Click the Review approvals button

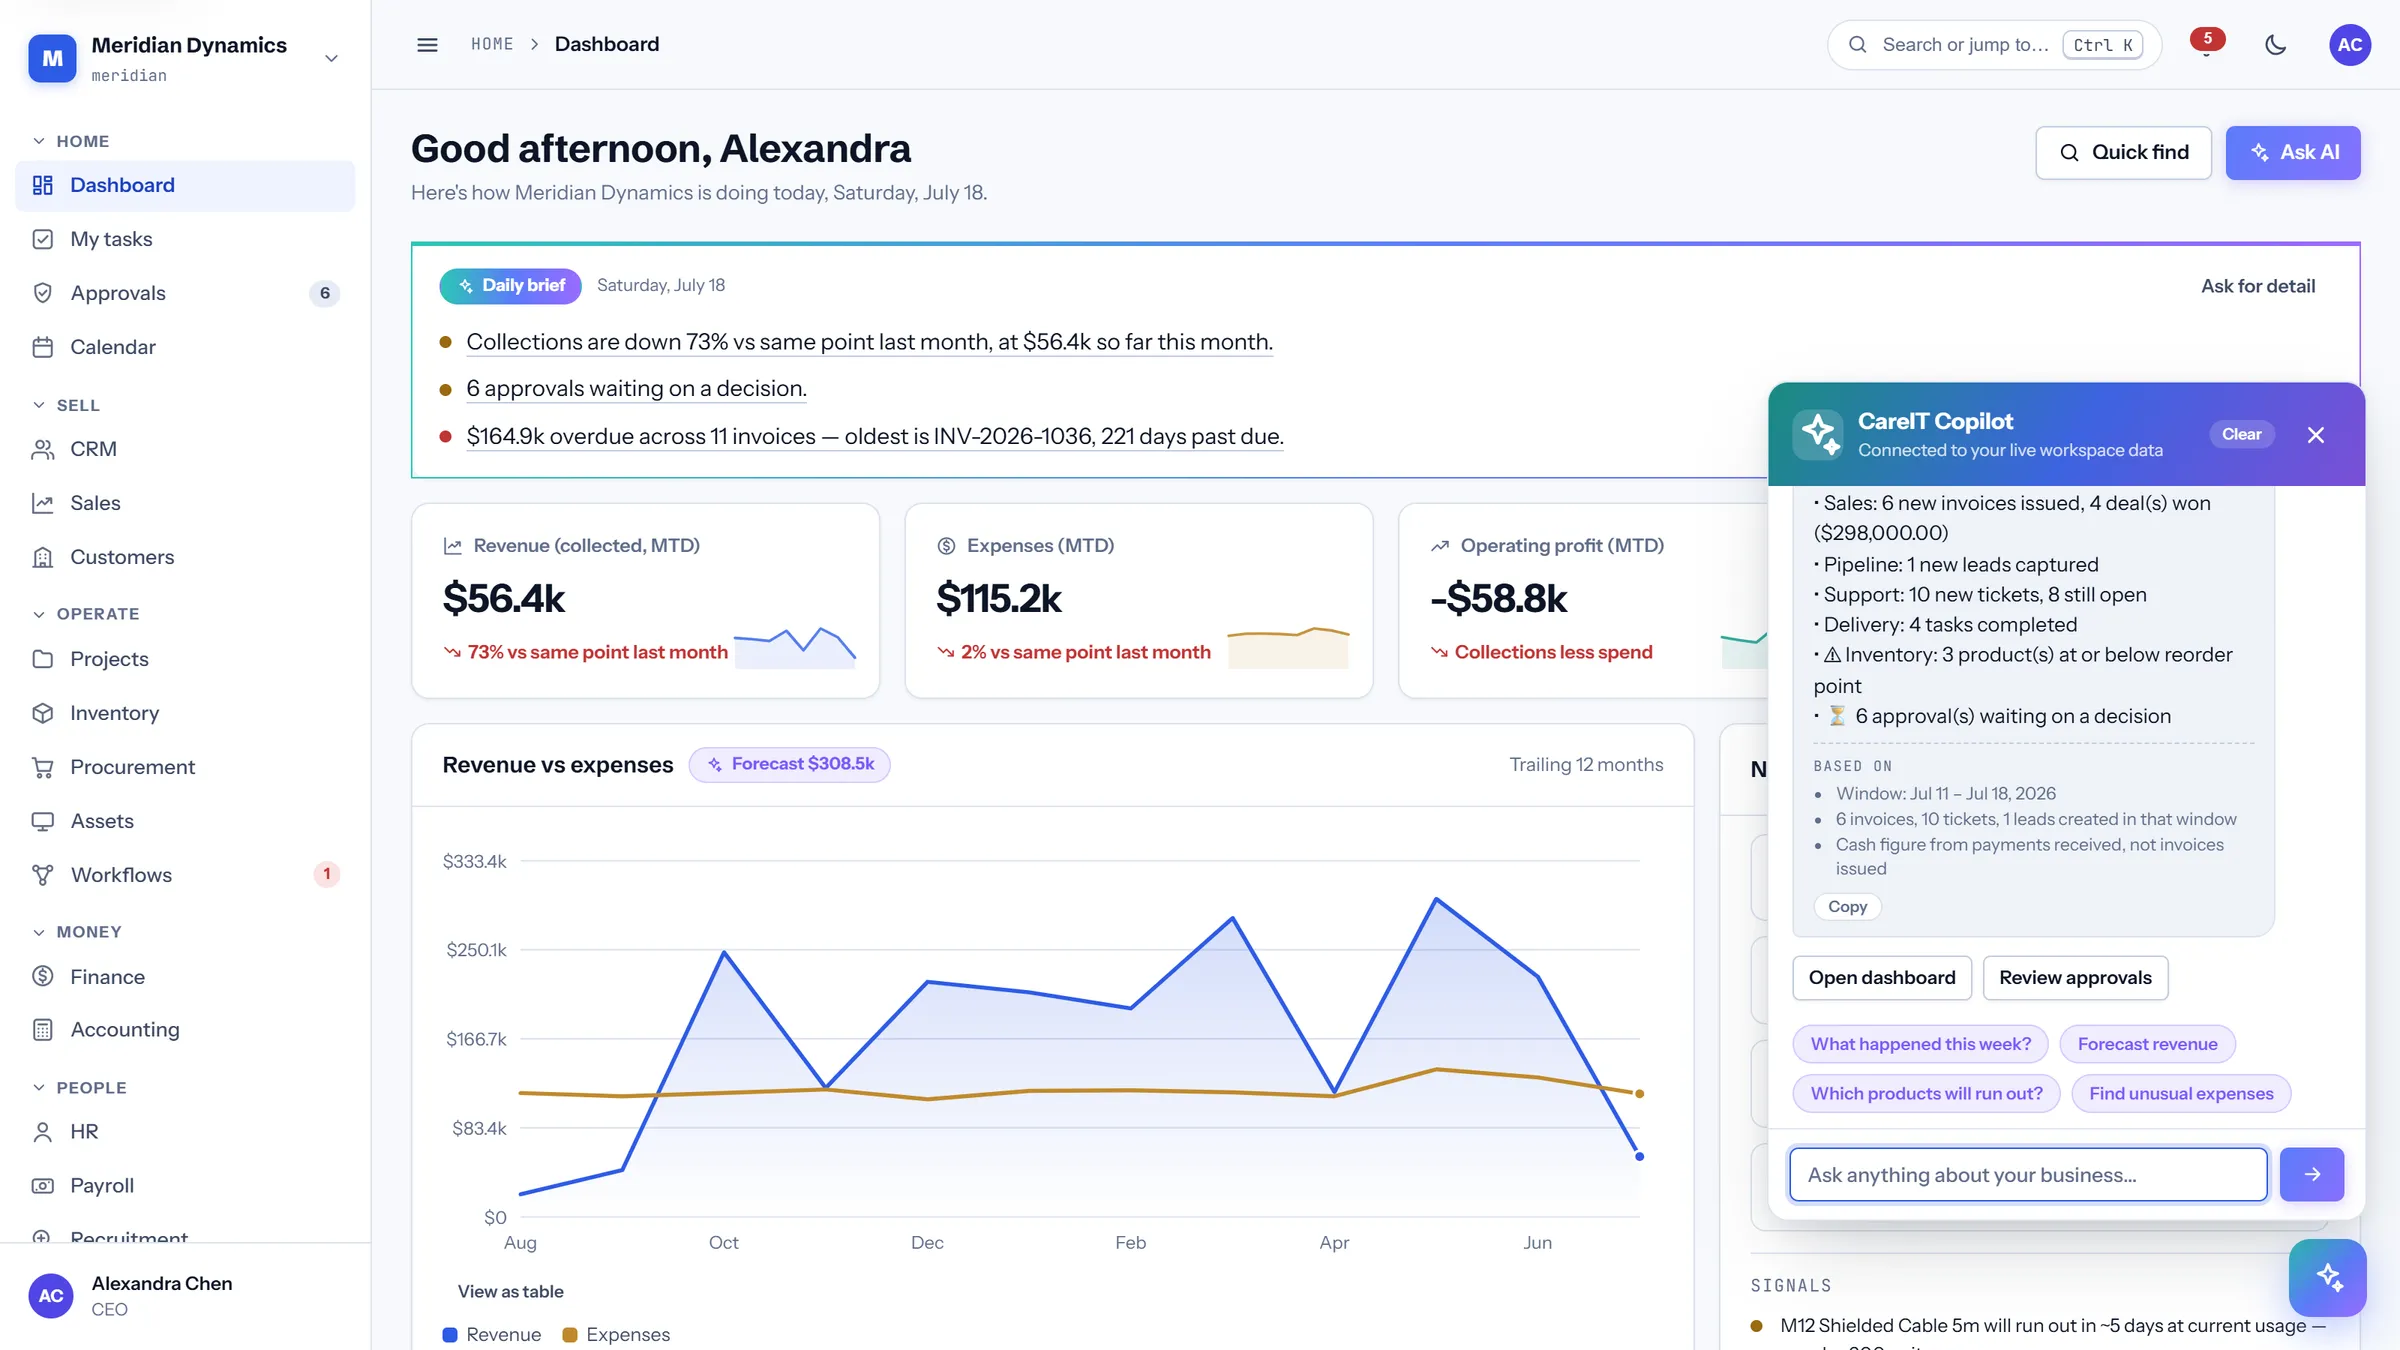click(x=2075, y=978)
